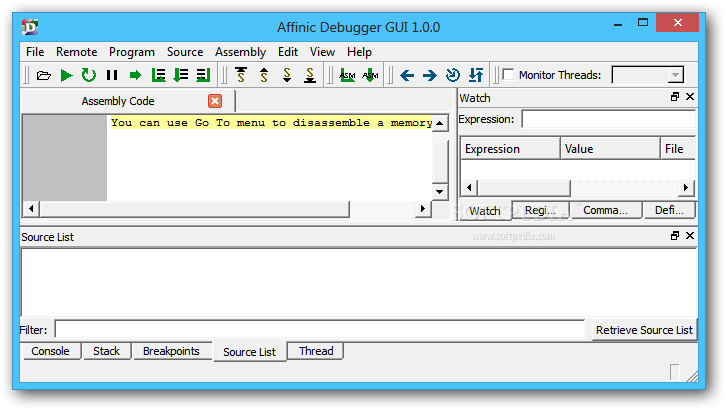
Task: Open the Help menu
Action: [x=359, y=52]
